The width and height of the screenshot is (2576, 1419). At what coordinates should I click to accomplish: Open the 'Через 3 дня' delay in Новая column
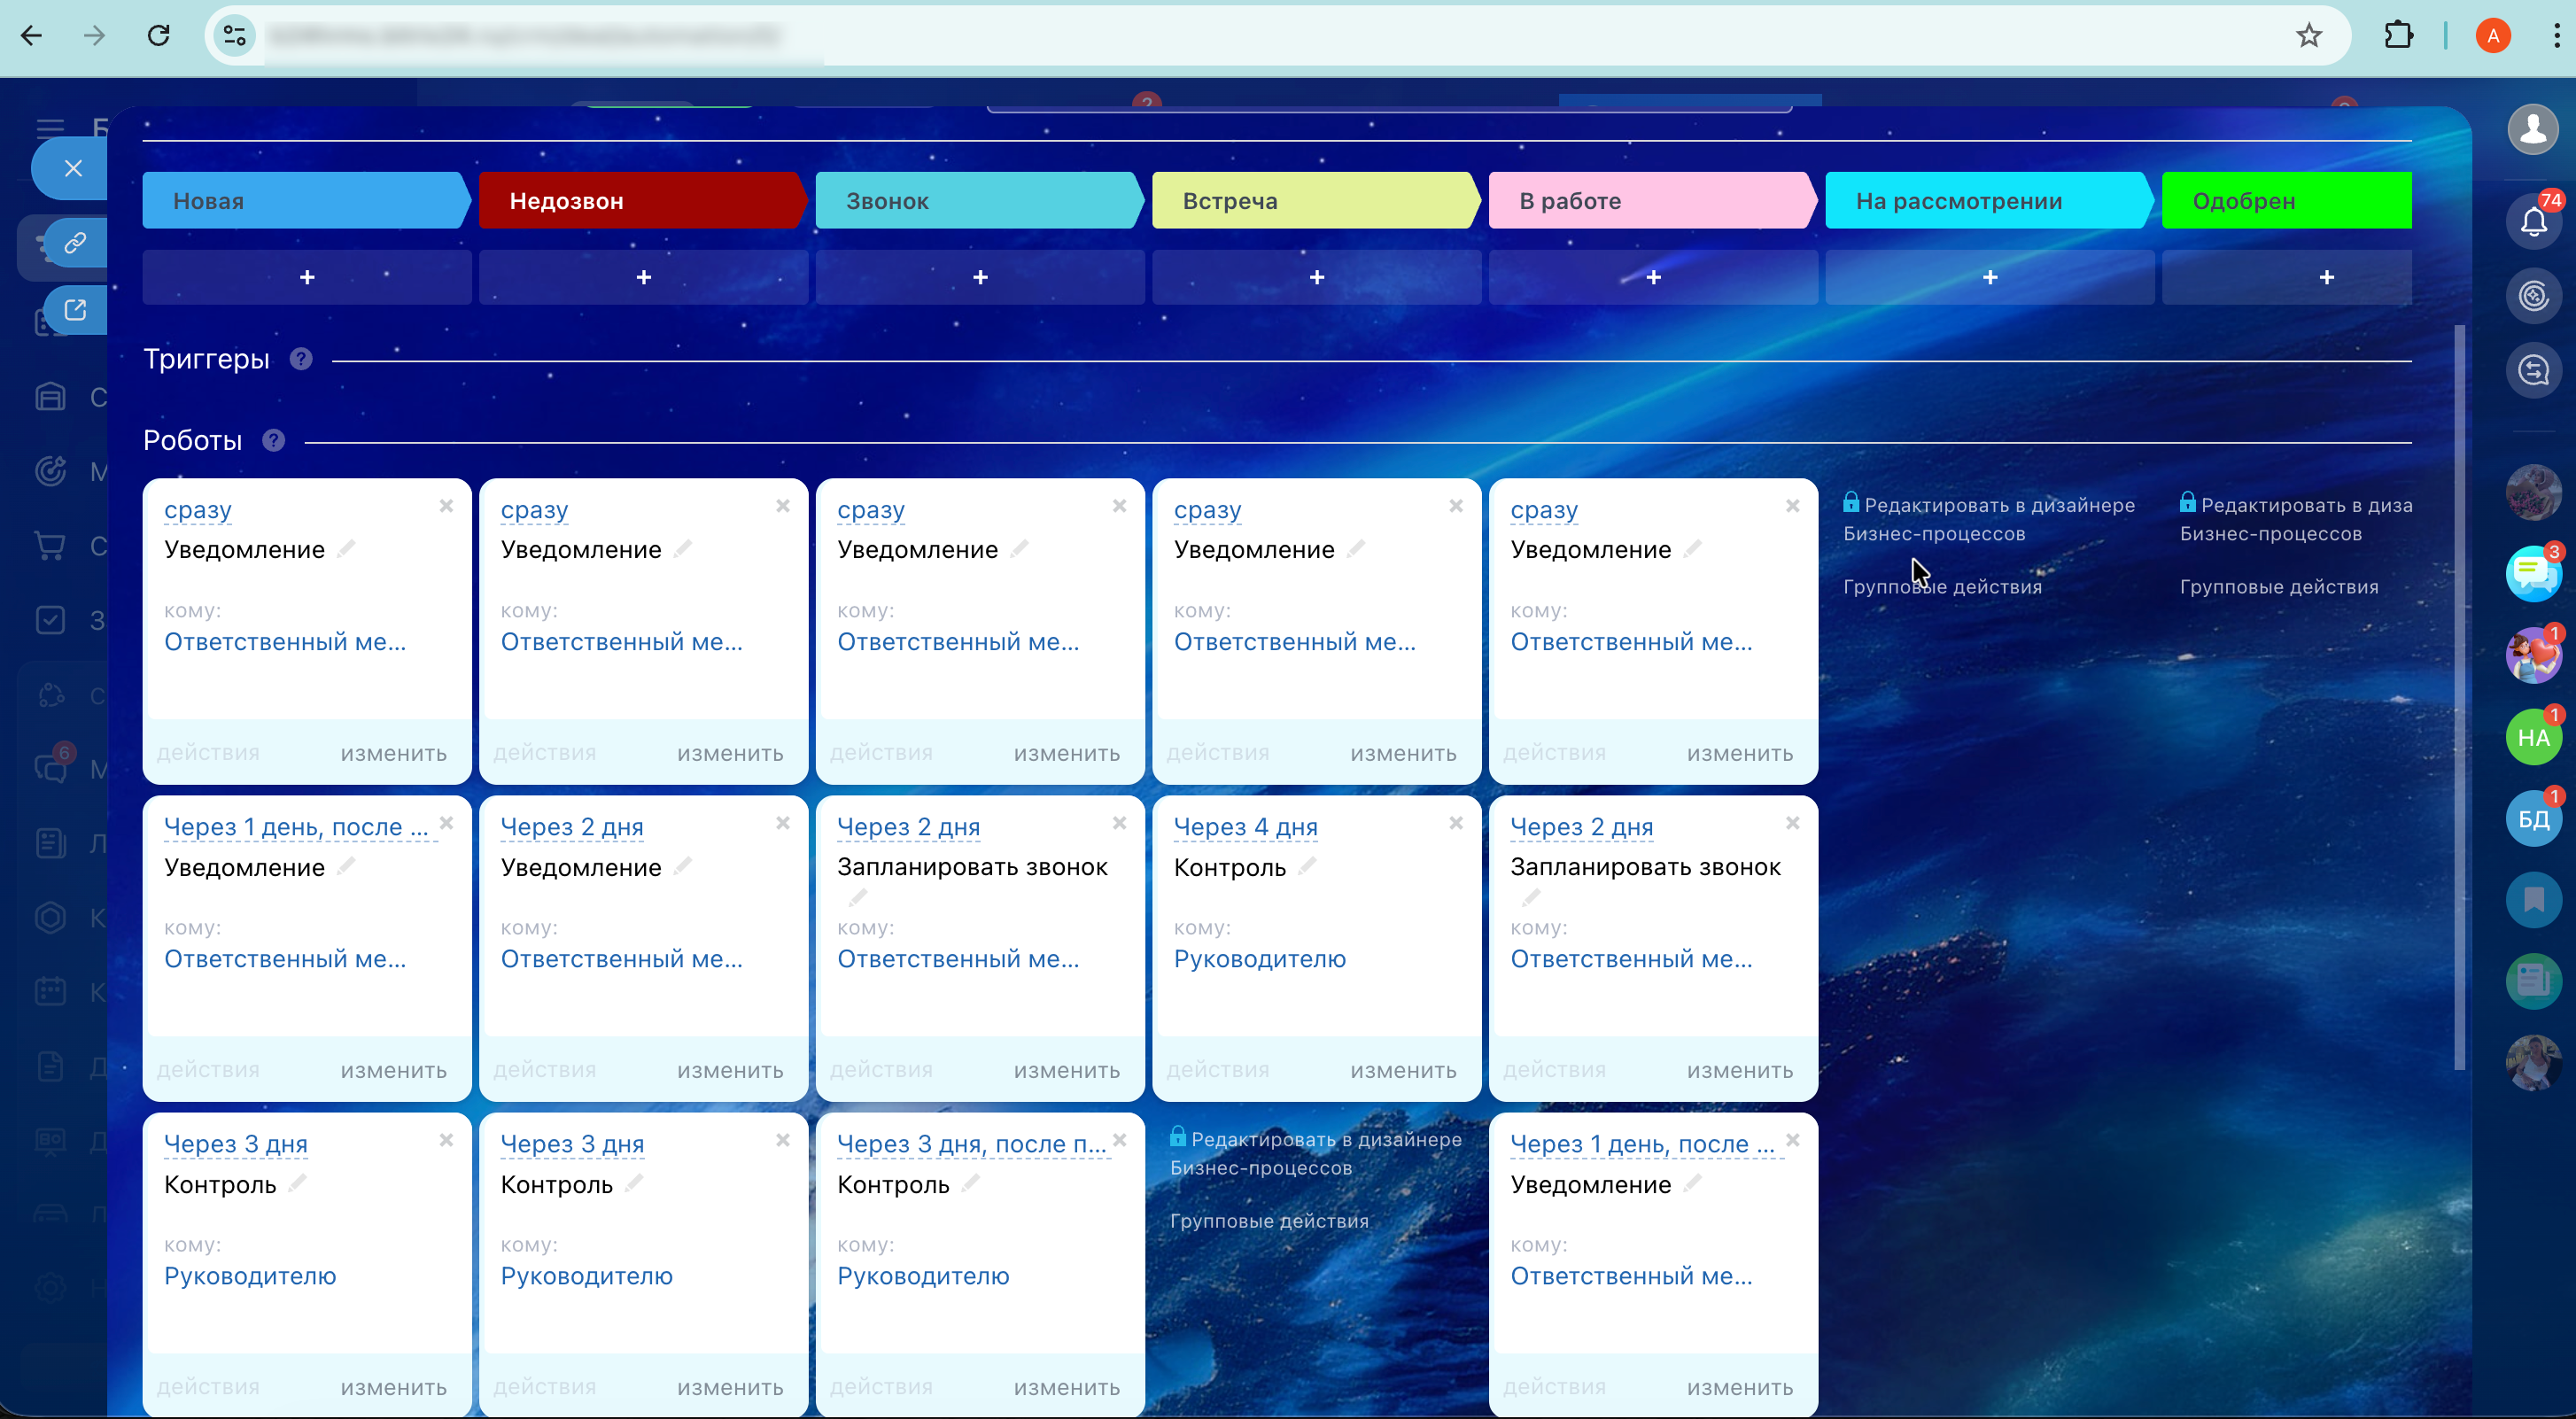point(235,1144)
